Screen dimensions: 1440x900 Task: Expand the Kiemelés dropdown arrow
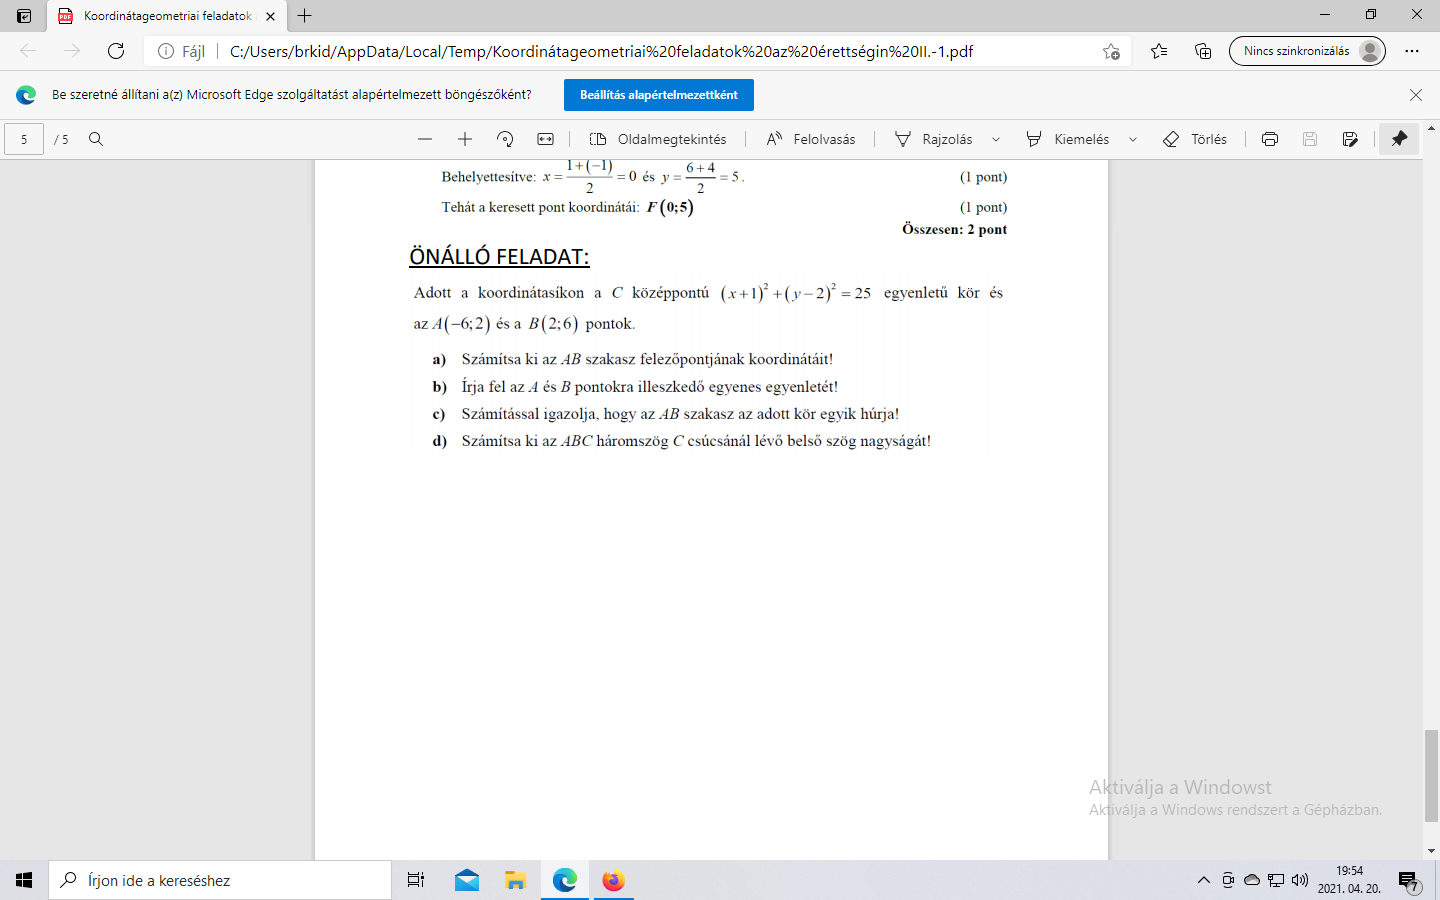(1133, 139)
